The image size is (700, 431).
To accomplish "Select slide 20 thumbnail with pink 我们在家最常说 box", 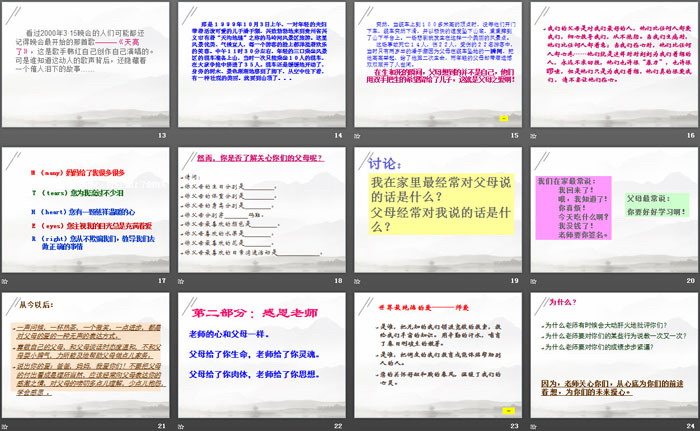I will coord(614,210).
